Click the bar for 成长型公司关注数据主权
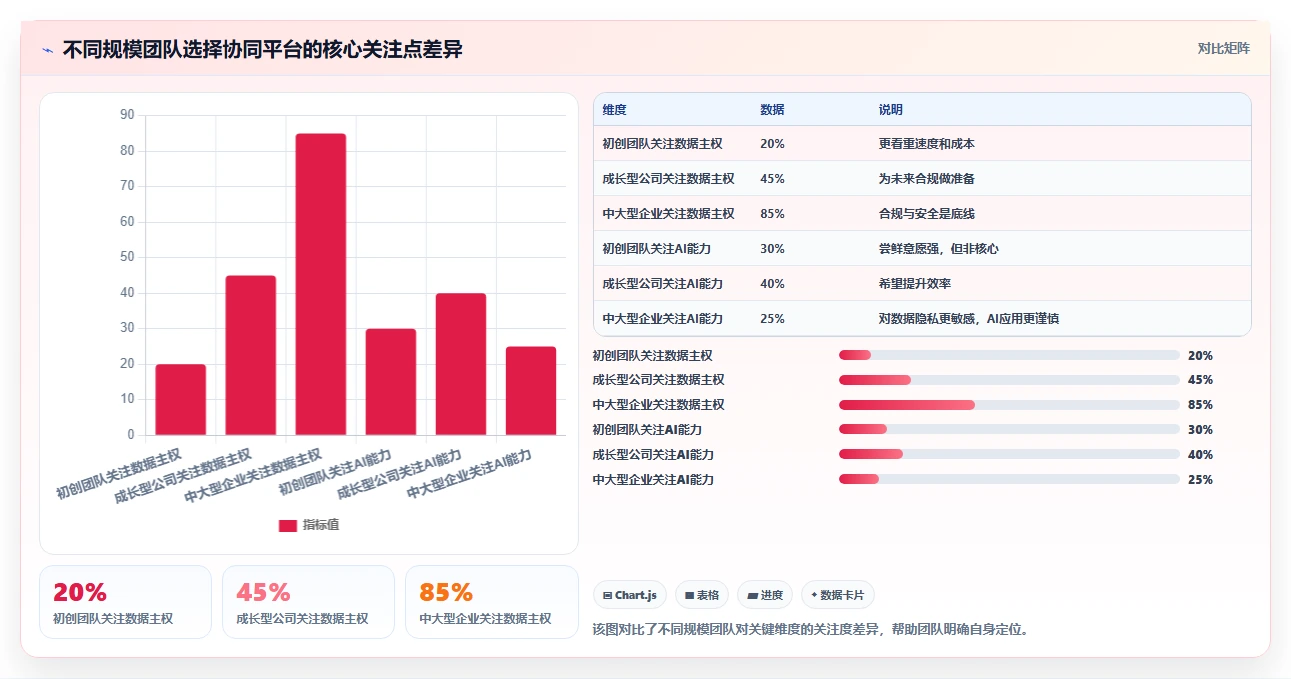Image resolution: width=1291 pixels, height=679 pixels. [x=250, y=355]
